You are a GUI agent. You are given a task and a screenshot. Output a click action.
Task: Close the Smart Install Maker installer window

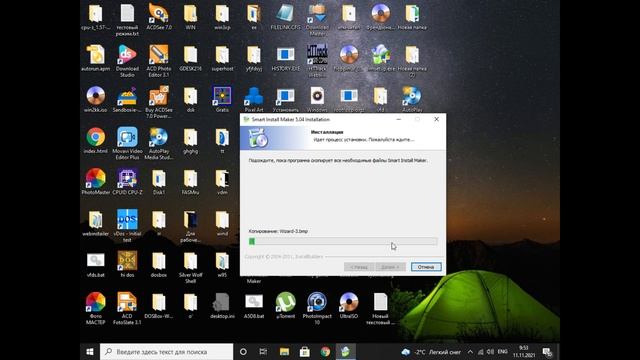[x=436, y=119]
